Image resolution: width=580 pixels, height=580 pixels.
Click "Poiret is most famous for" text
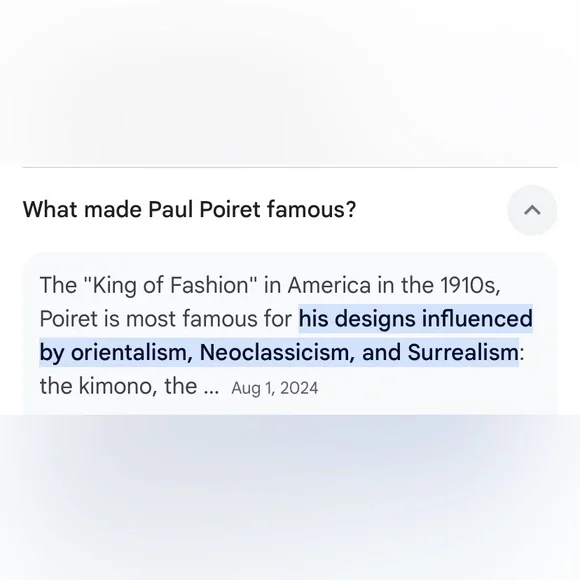point(166,318)
